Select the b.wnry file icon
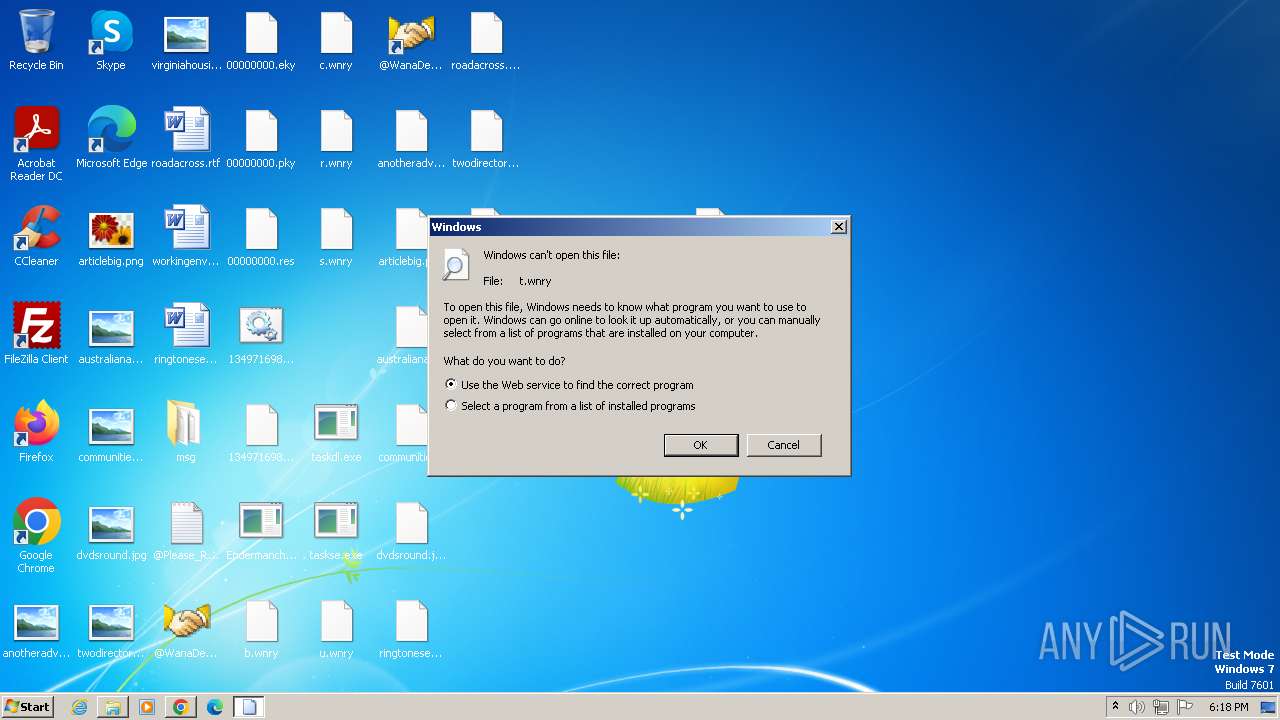This screenshot has width=1280, height=720. (x=261, y=629)
